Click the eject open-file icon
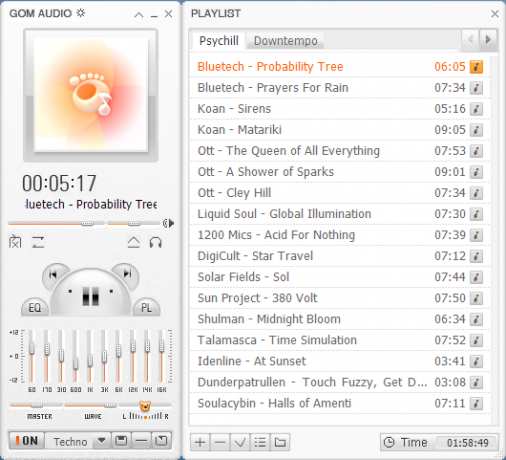Image resolution: width=506 pixels, height=460 pixels. click(134, 242)
